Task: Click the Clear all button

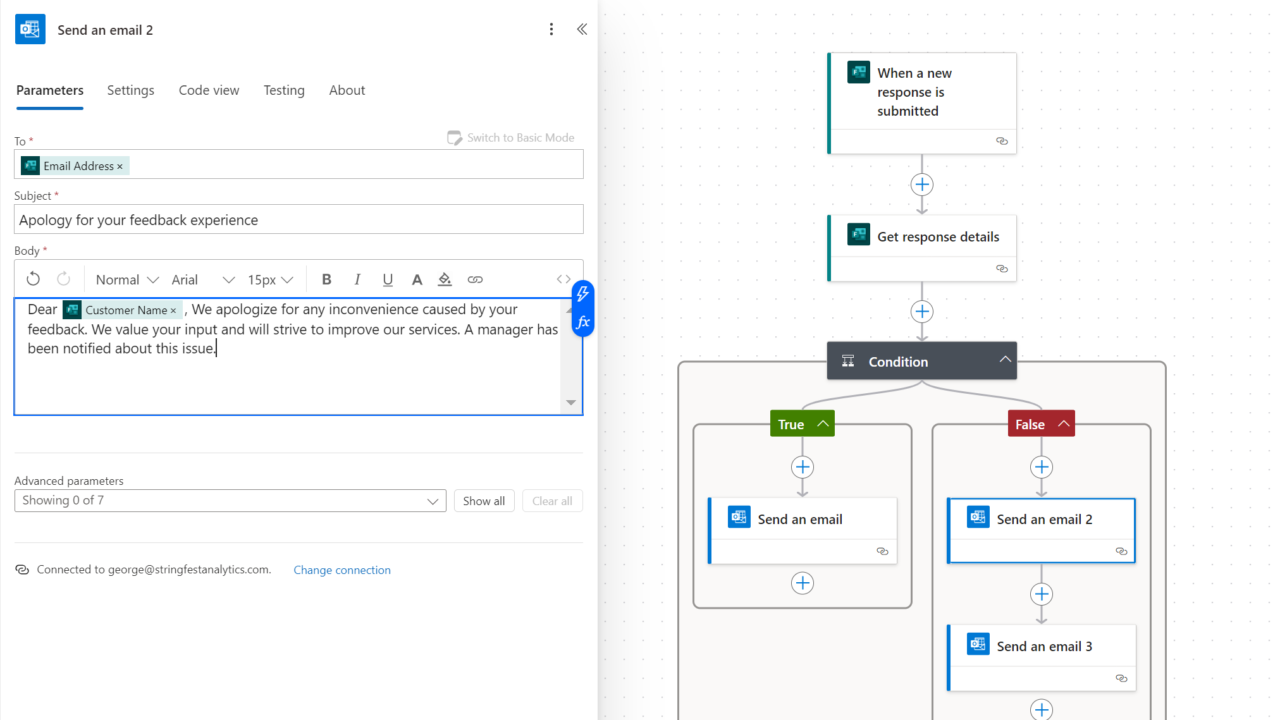Action: click(x=552, y=501)
